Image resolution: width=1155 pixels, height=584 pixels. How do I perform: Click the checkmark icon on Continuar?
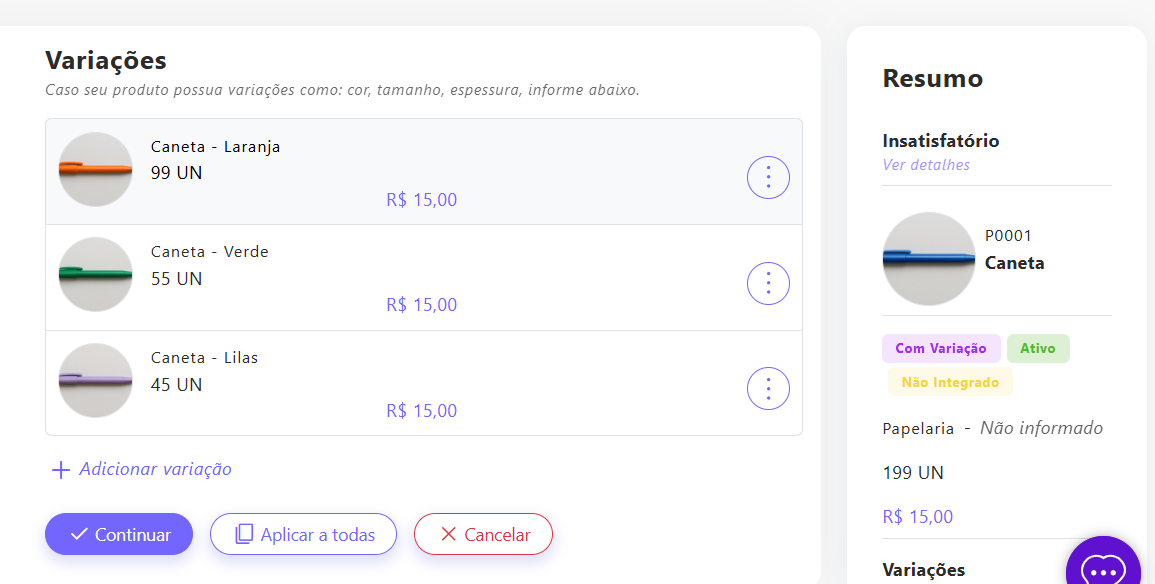(79, 535)
